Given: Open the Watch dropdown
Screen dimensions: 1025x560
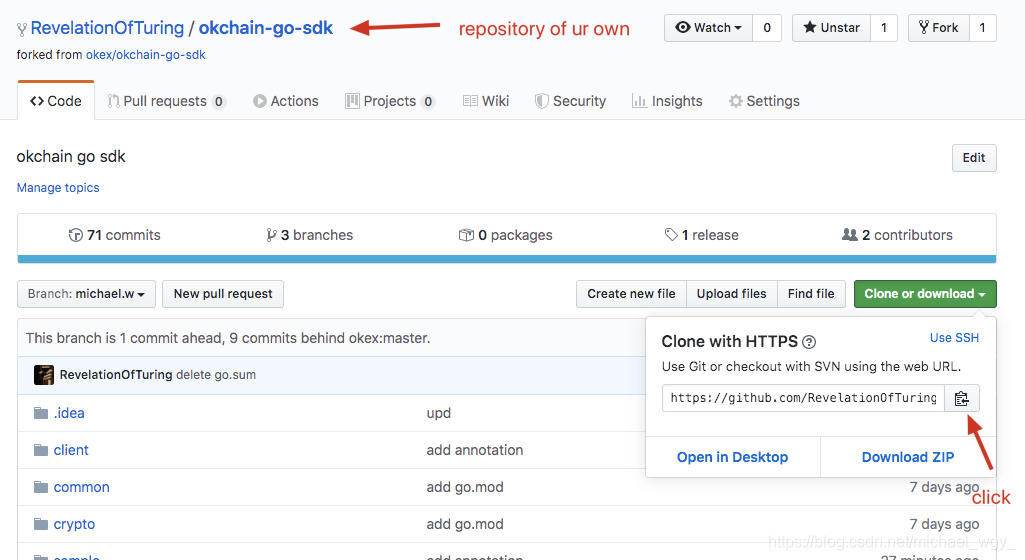Looking at the screenshot, I should [709, 27].
